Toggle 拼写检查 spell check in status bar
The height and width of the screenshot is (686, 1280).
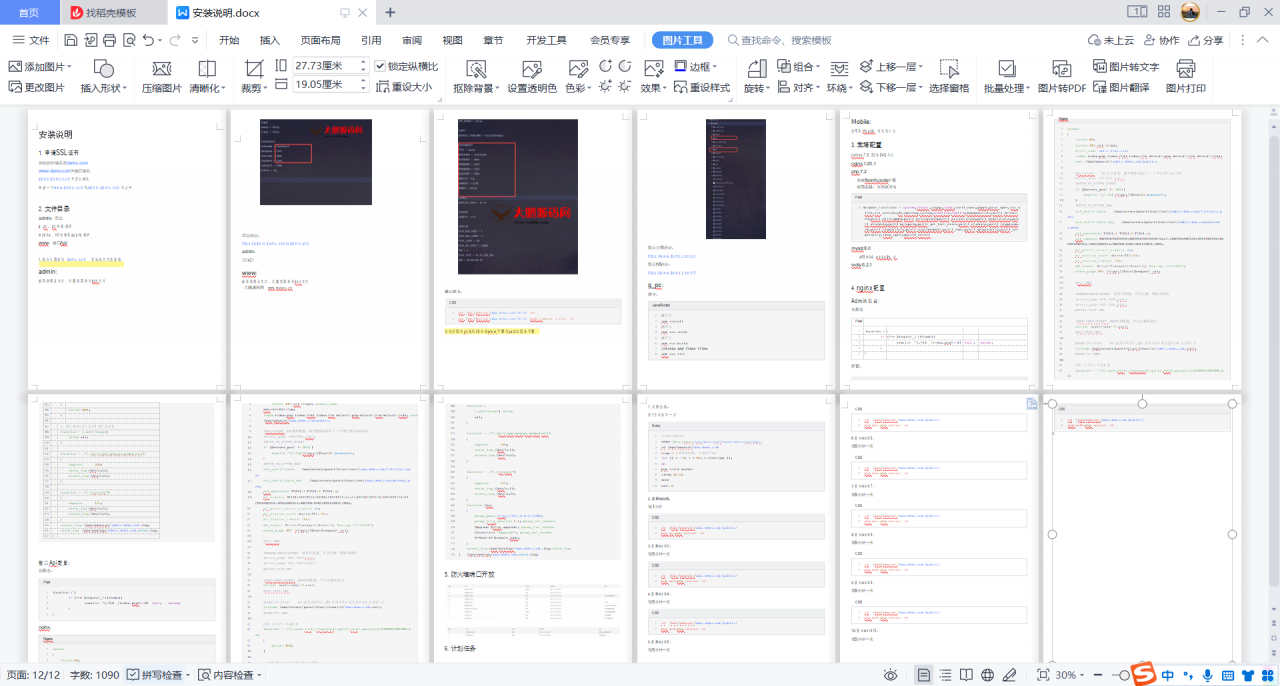(155, 675)
